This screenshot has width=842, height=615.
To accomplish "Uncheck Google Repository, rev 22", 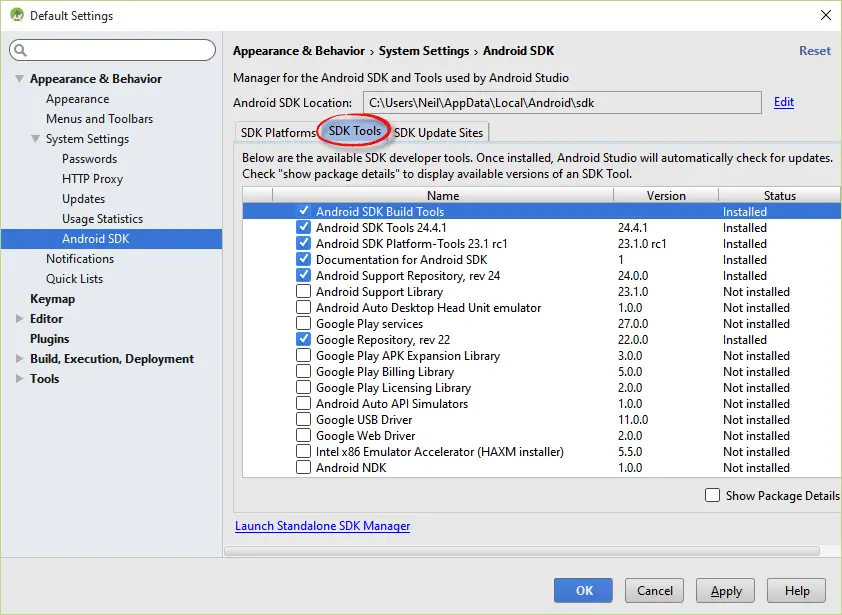I will (303, 340).
